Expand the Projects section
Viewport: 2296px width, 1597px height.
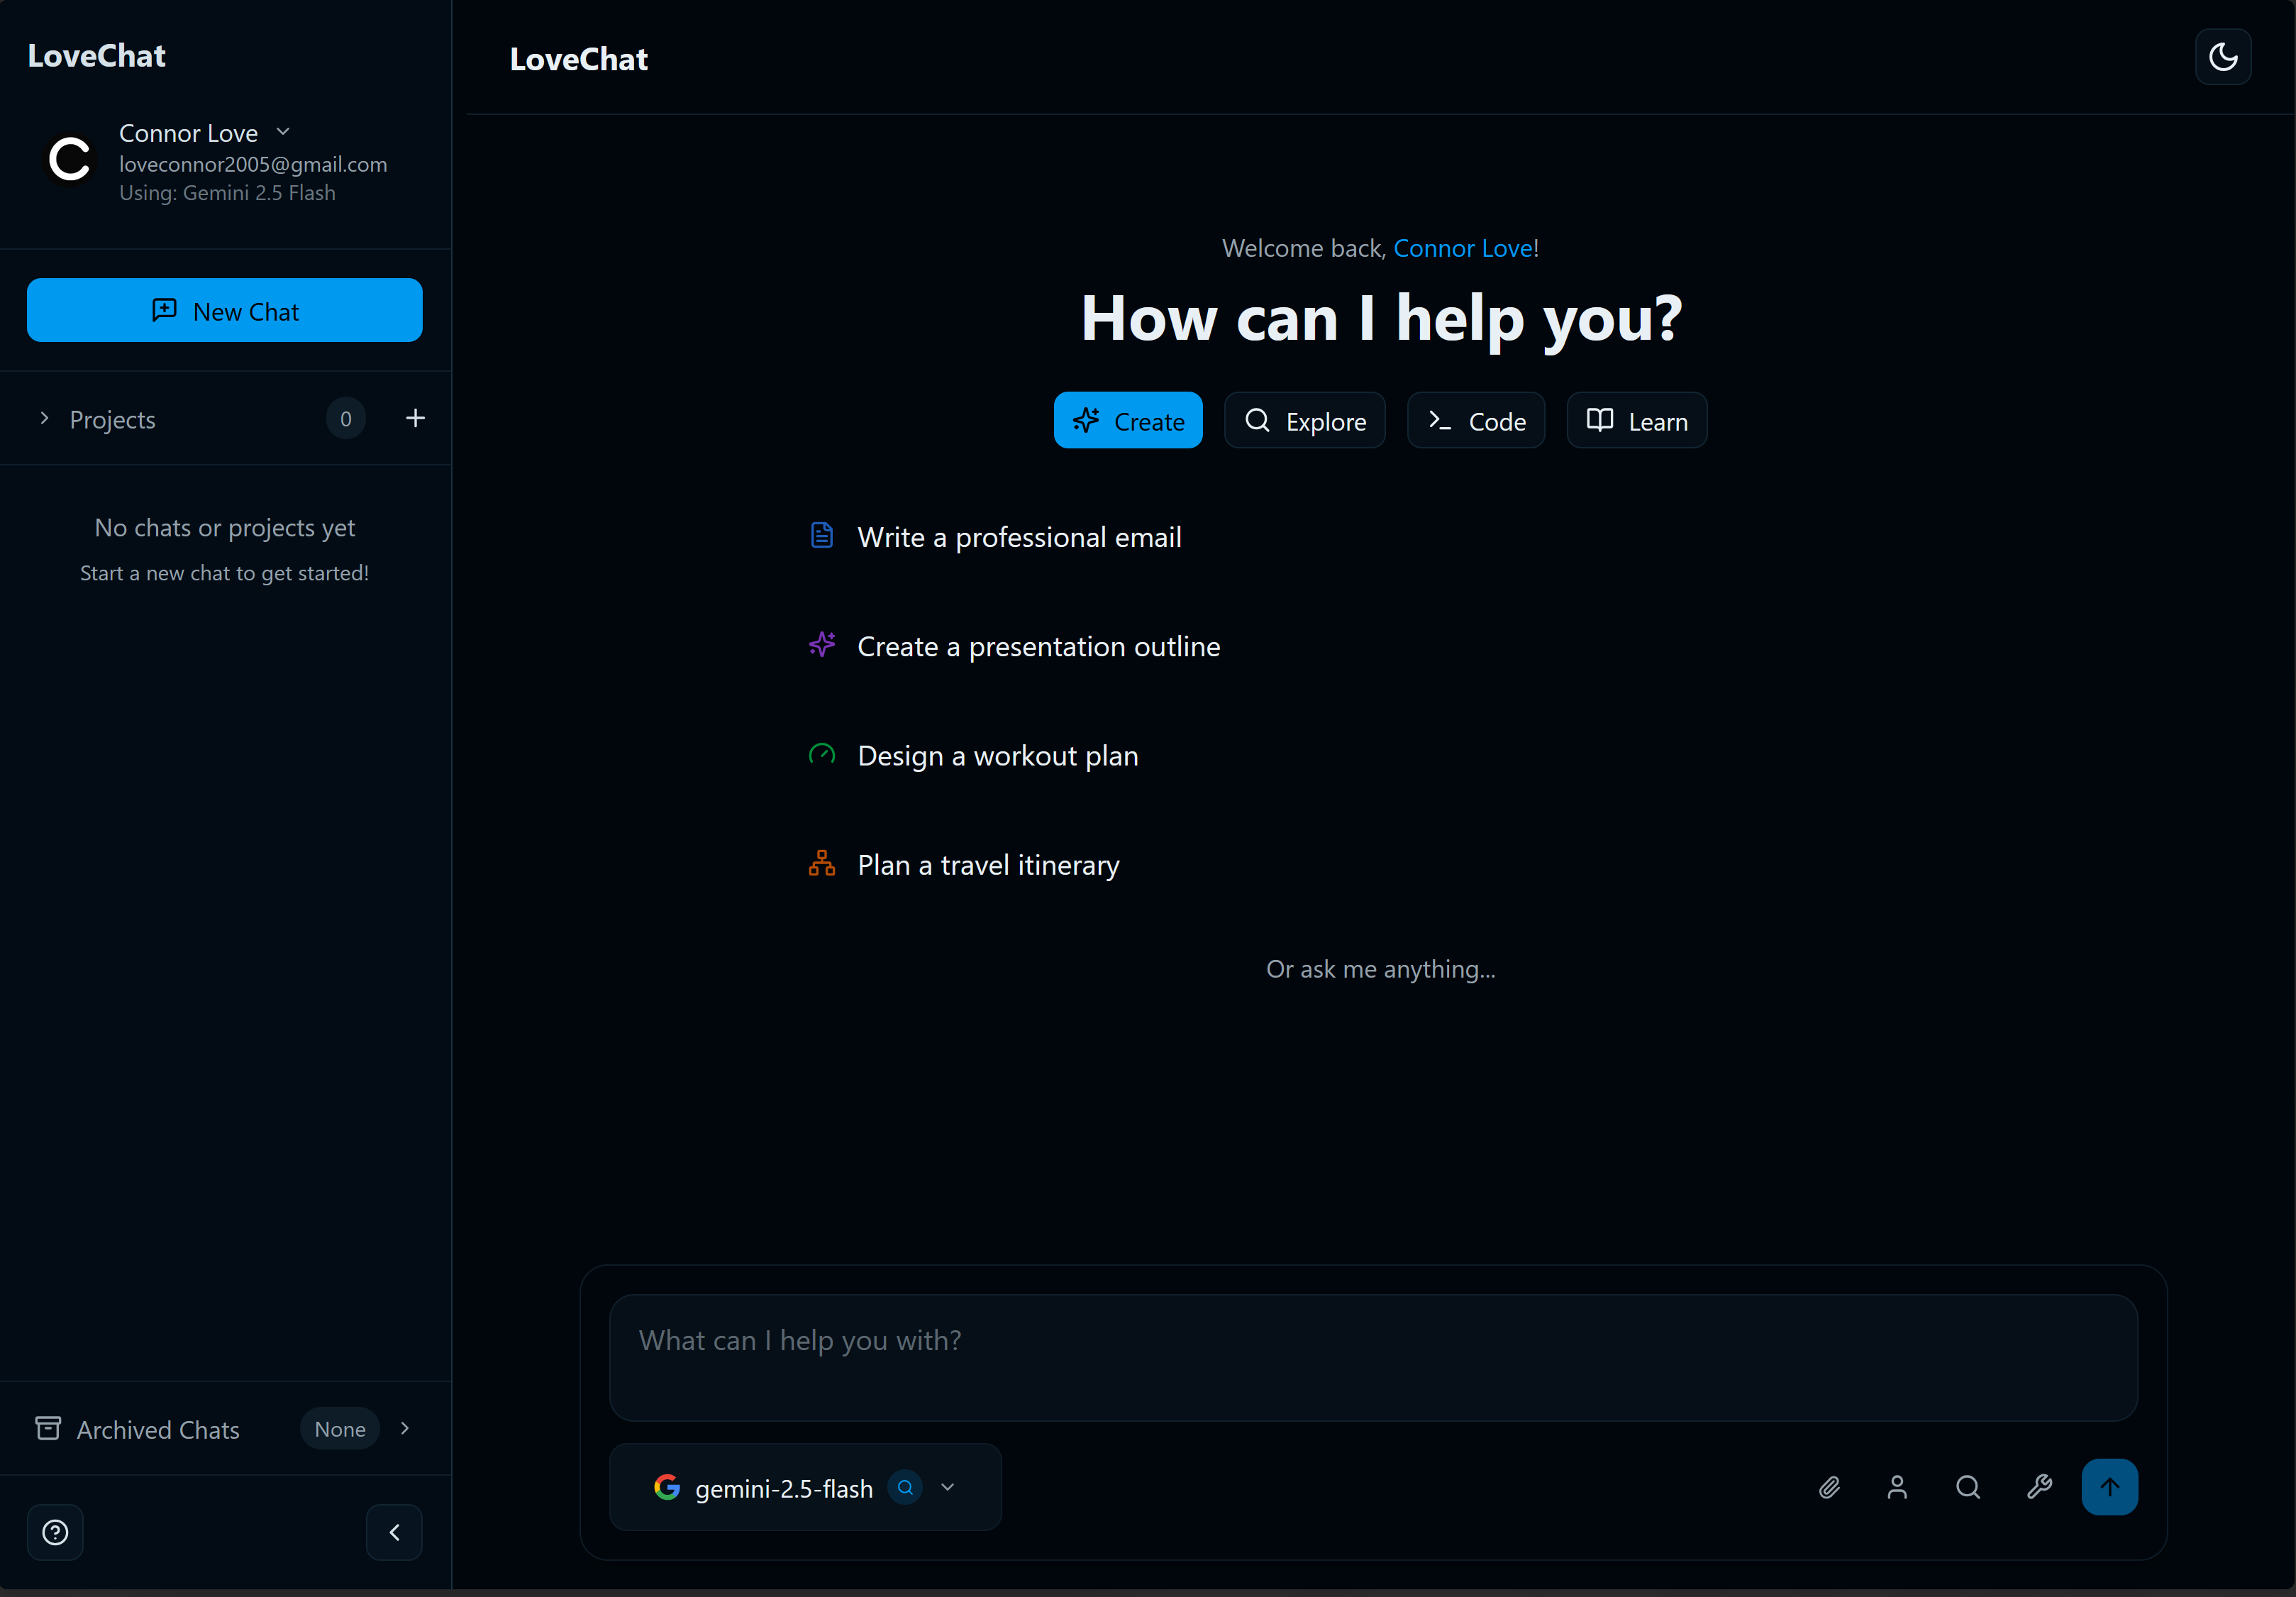click(x=44, y=418)
